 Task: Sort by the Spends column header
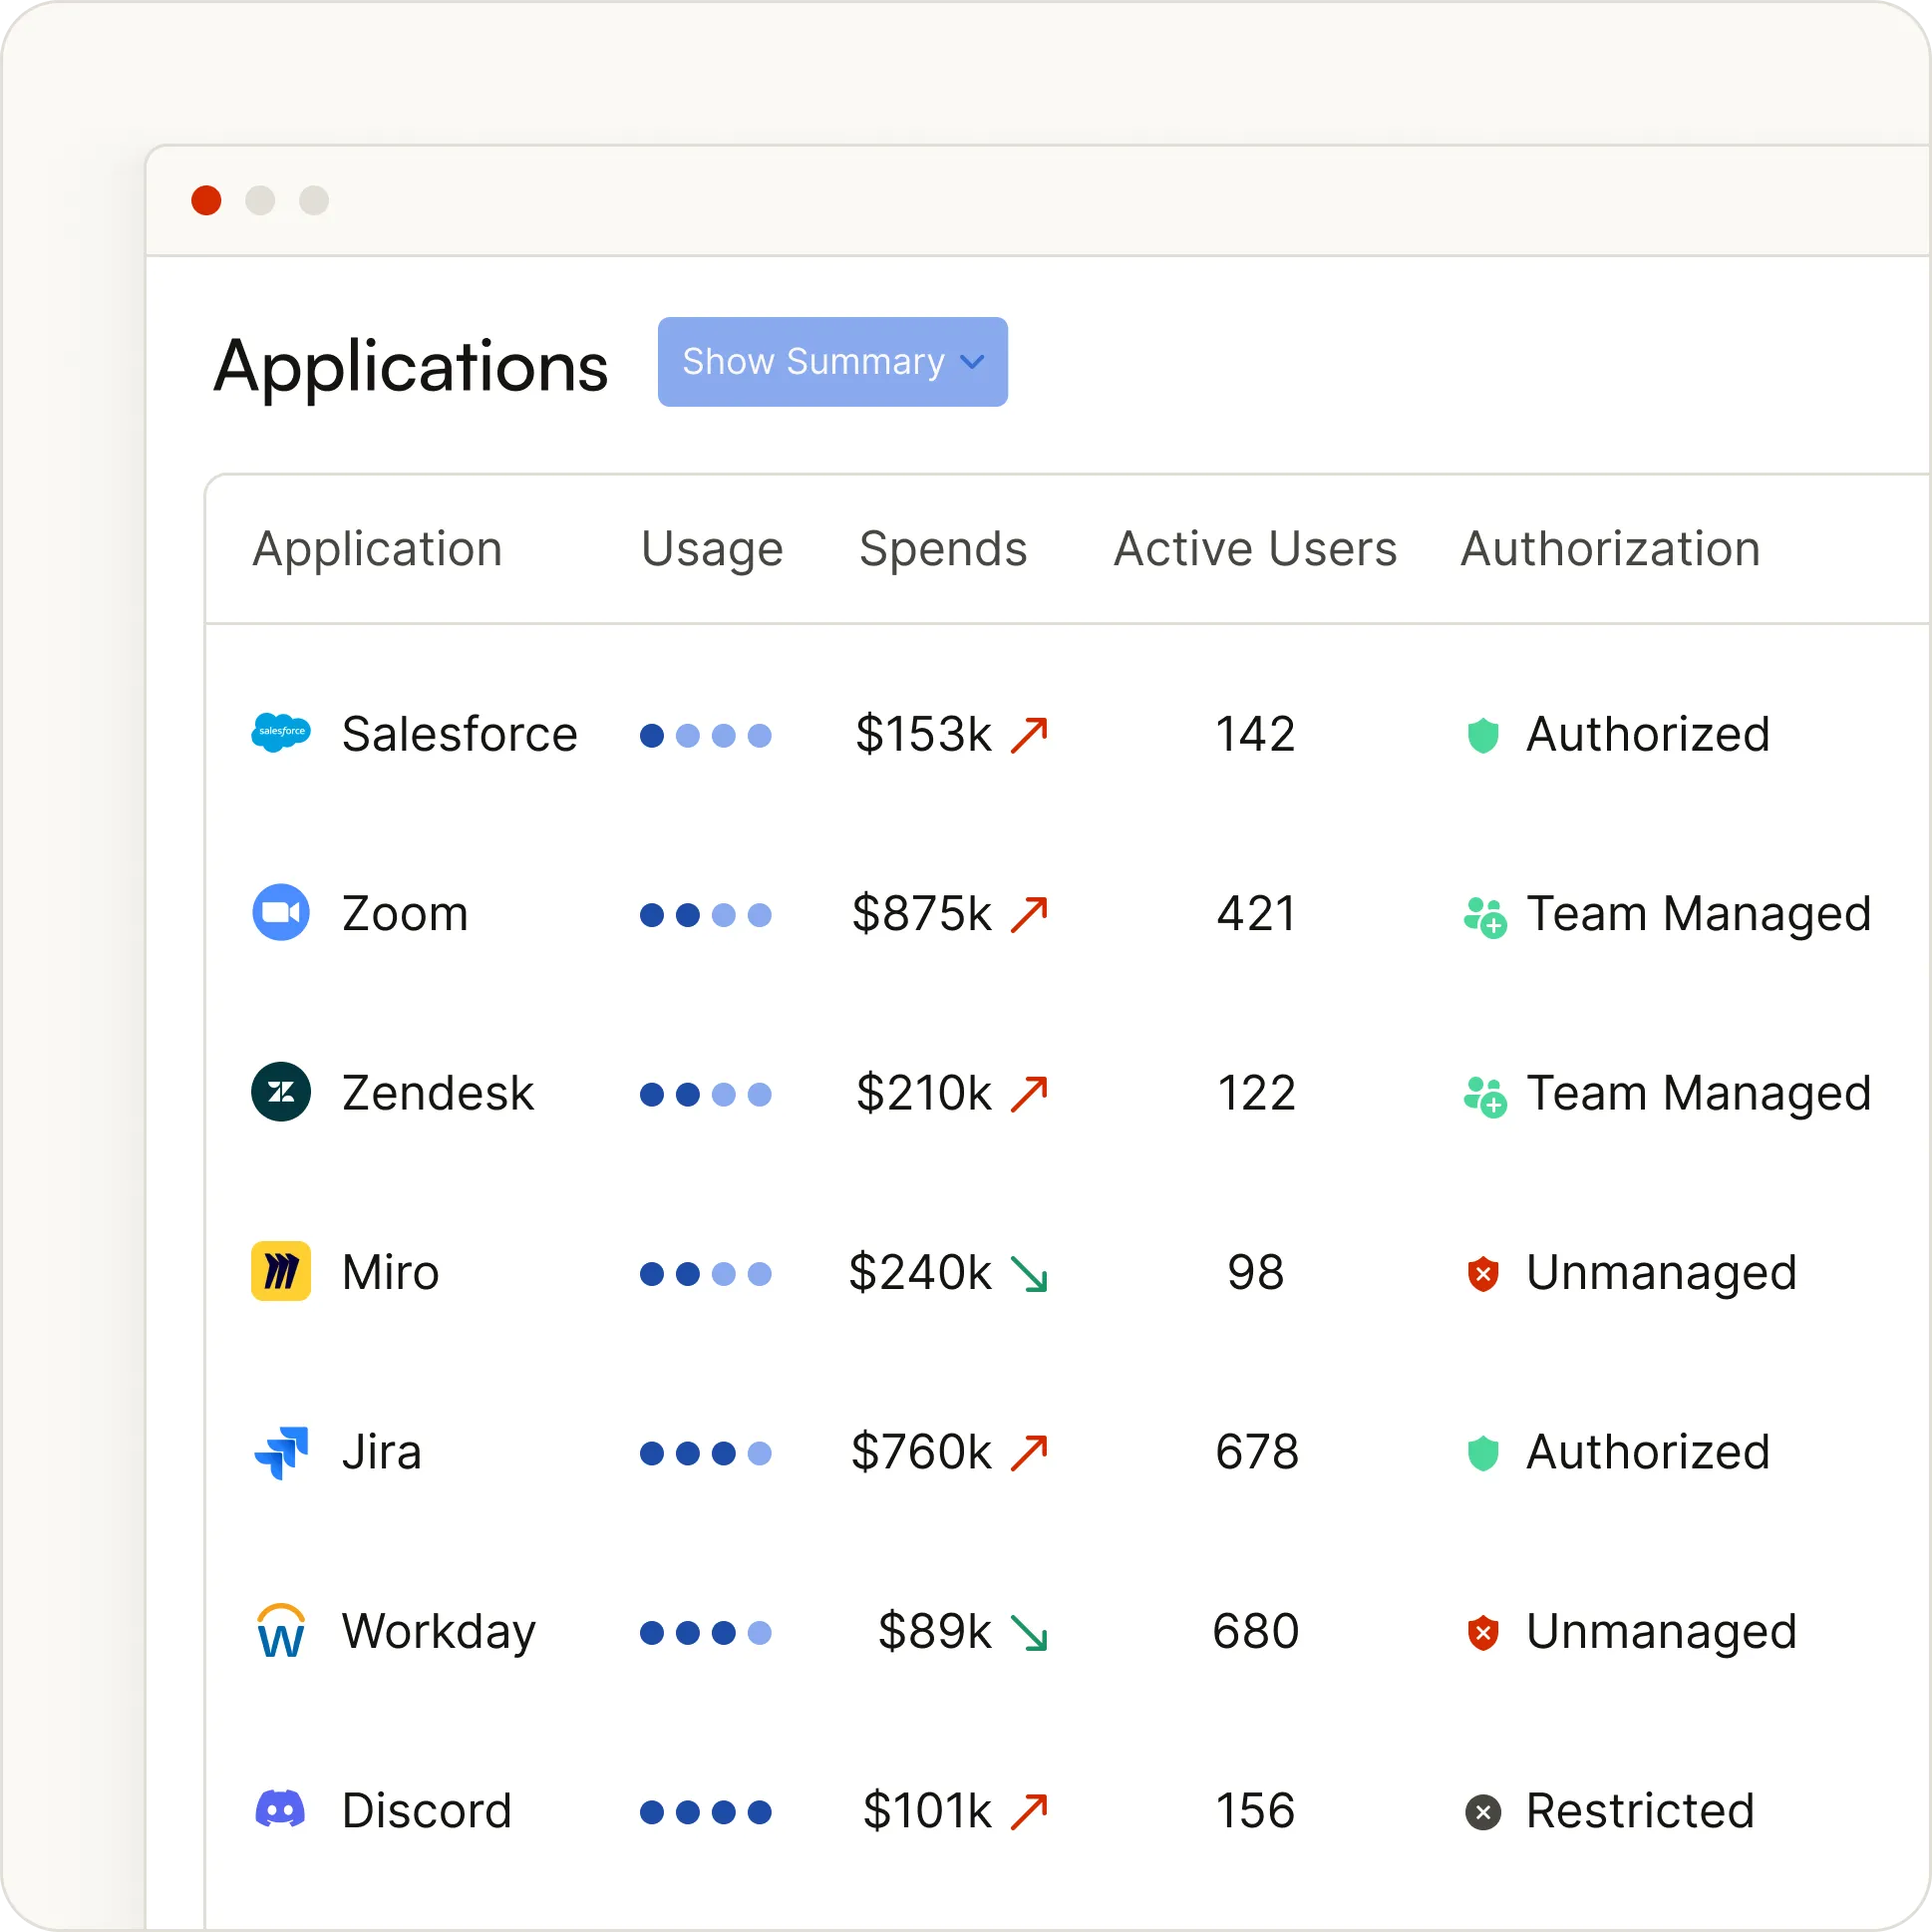(x=943, y=549)
